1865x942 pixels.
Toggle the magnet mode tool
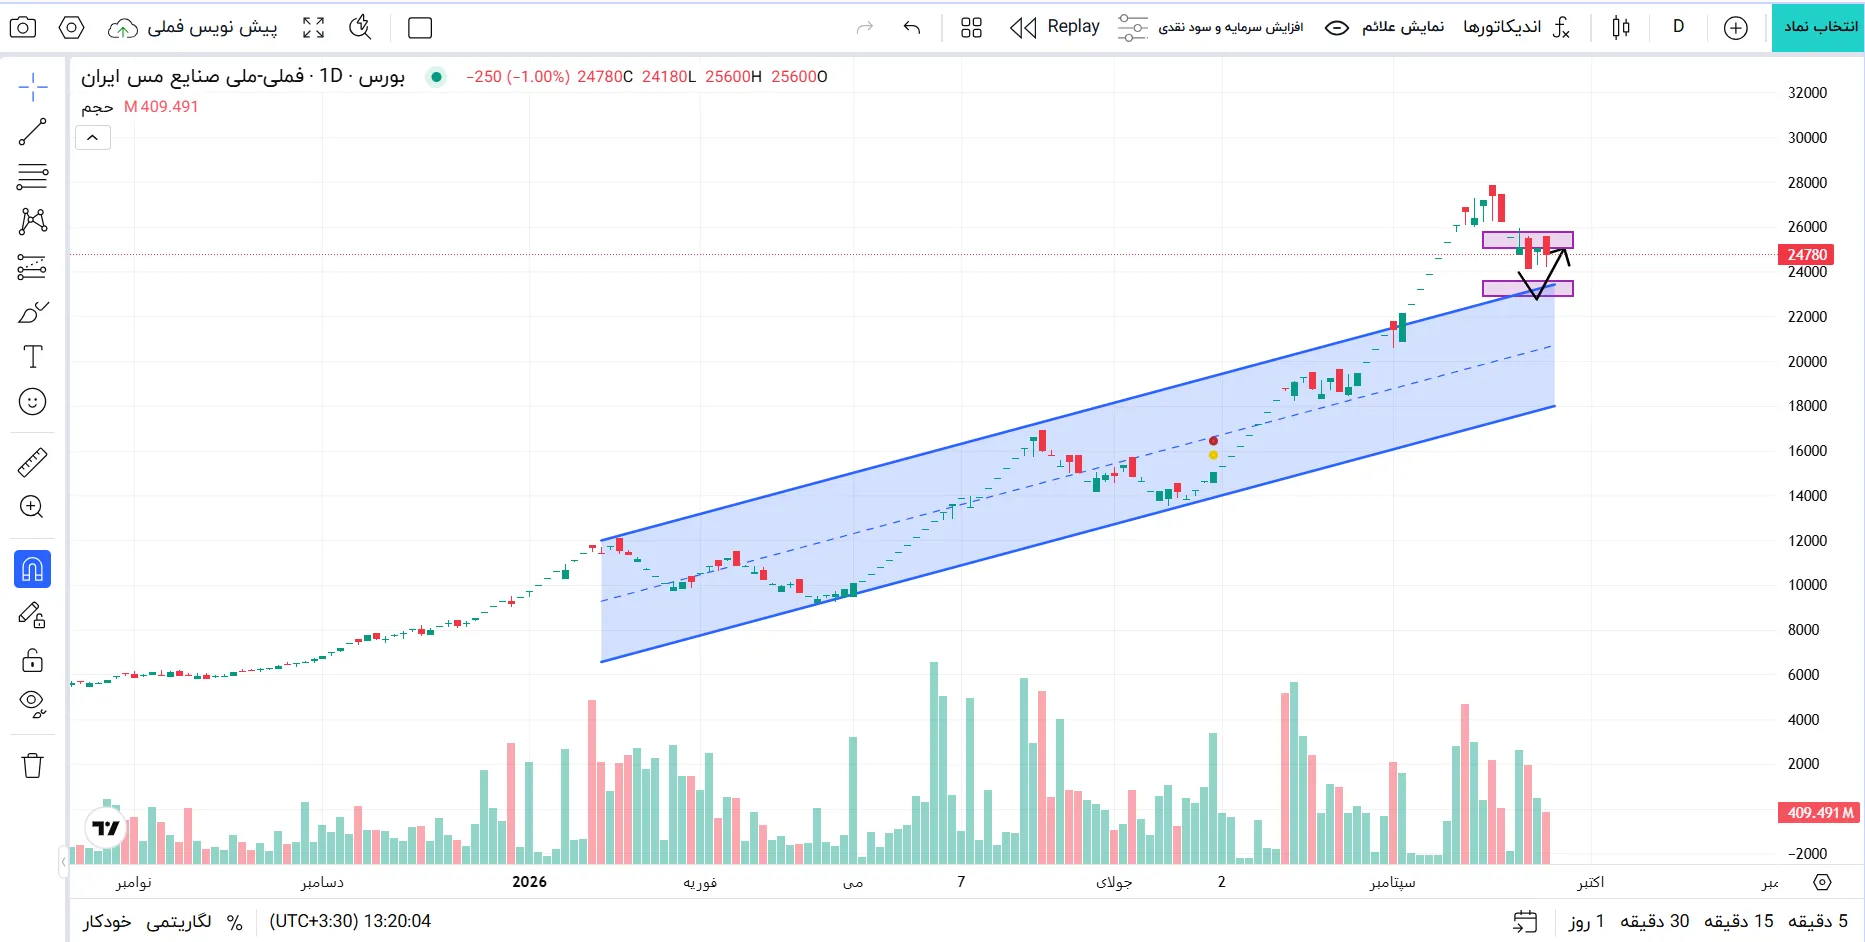[32, 570]
